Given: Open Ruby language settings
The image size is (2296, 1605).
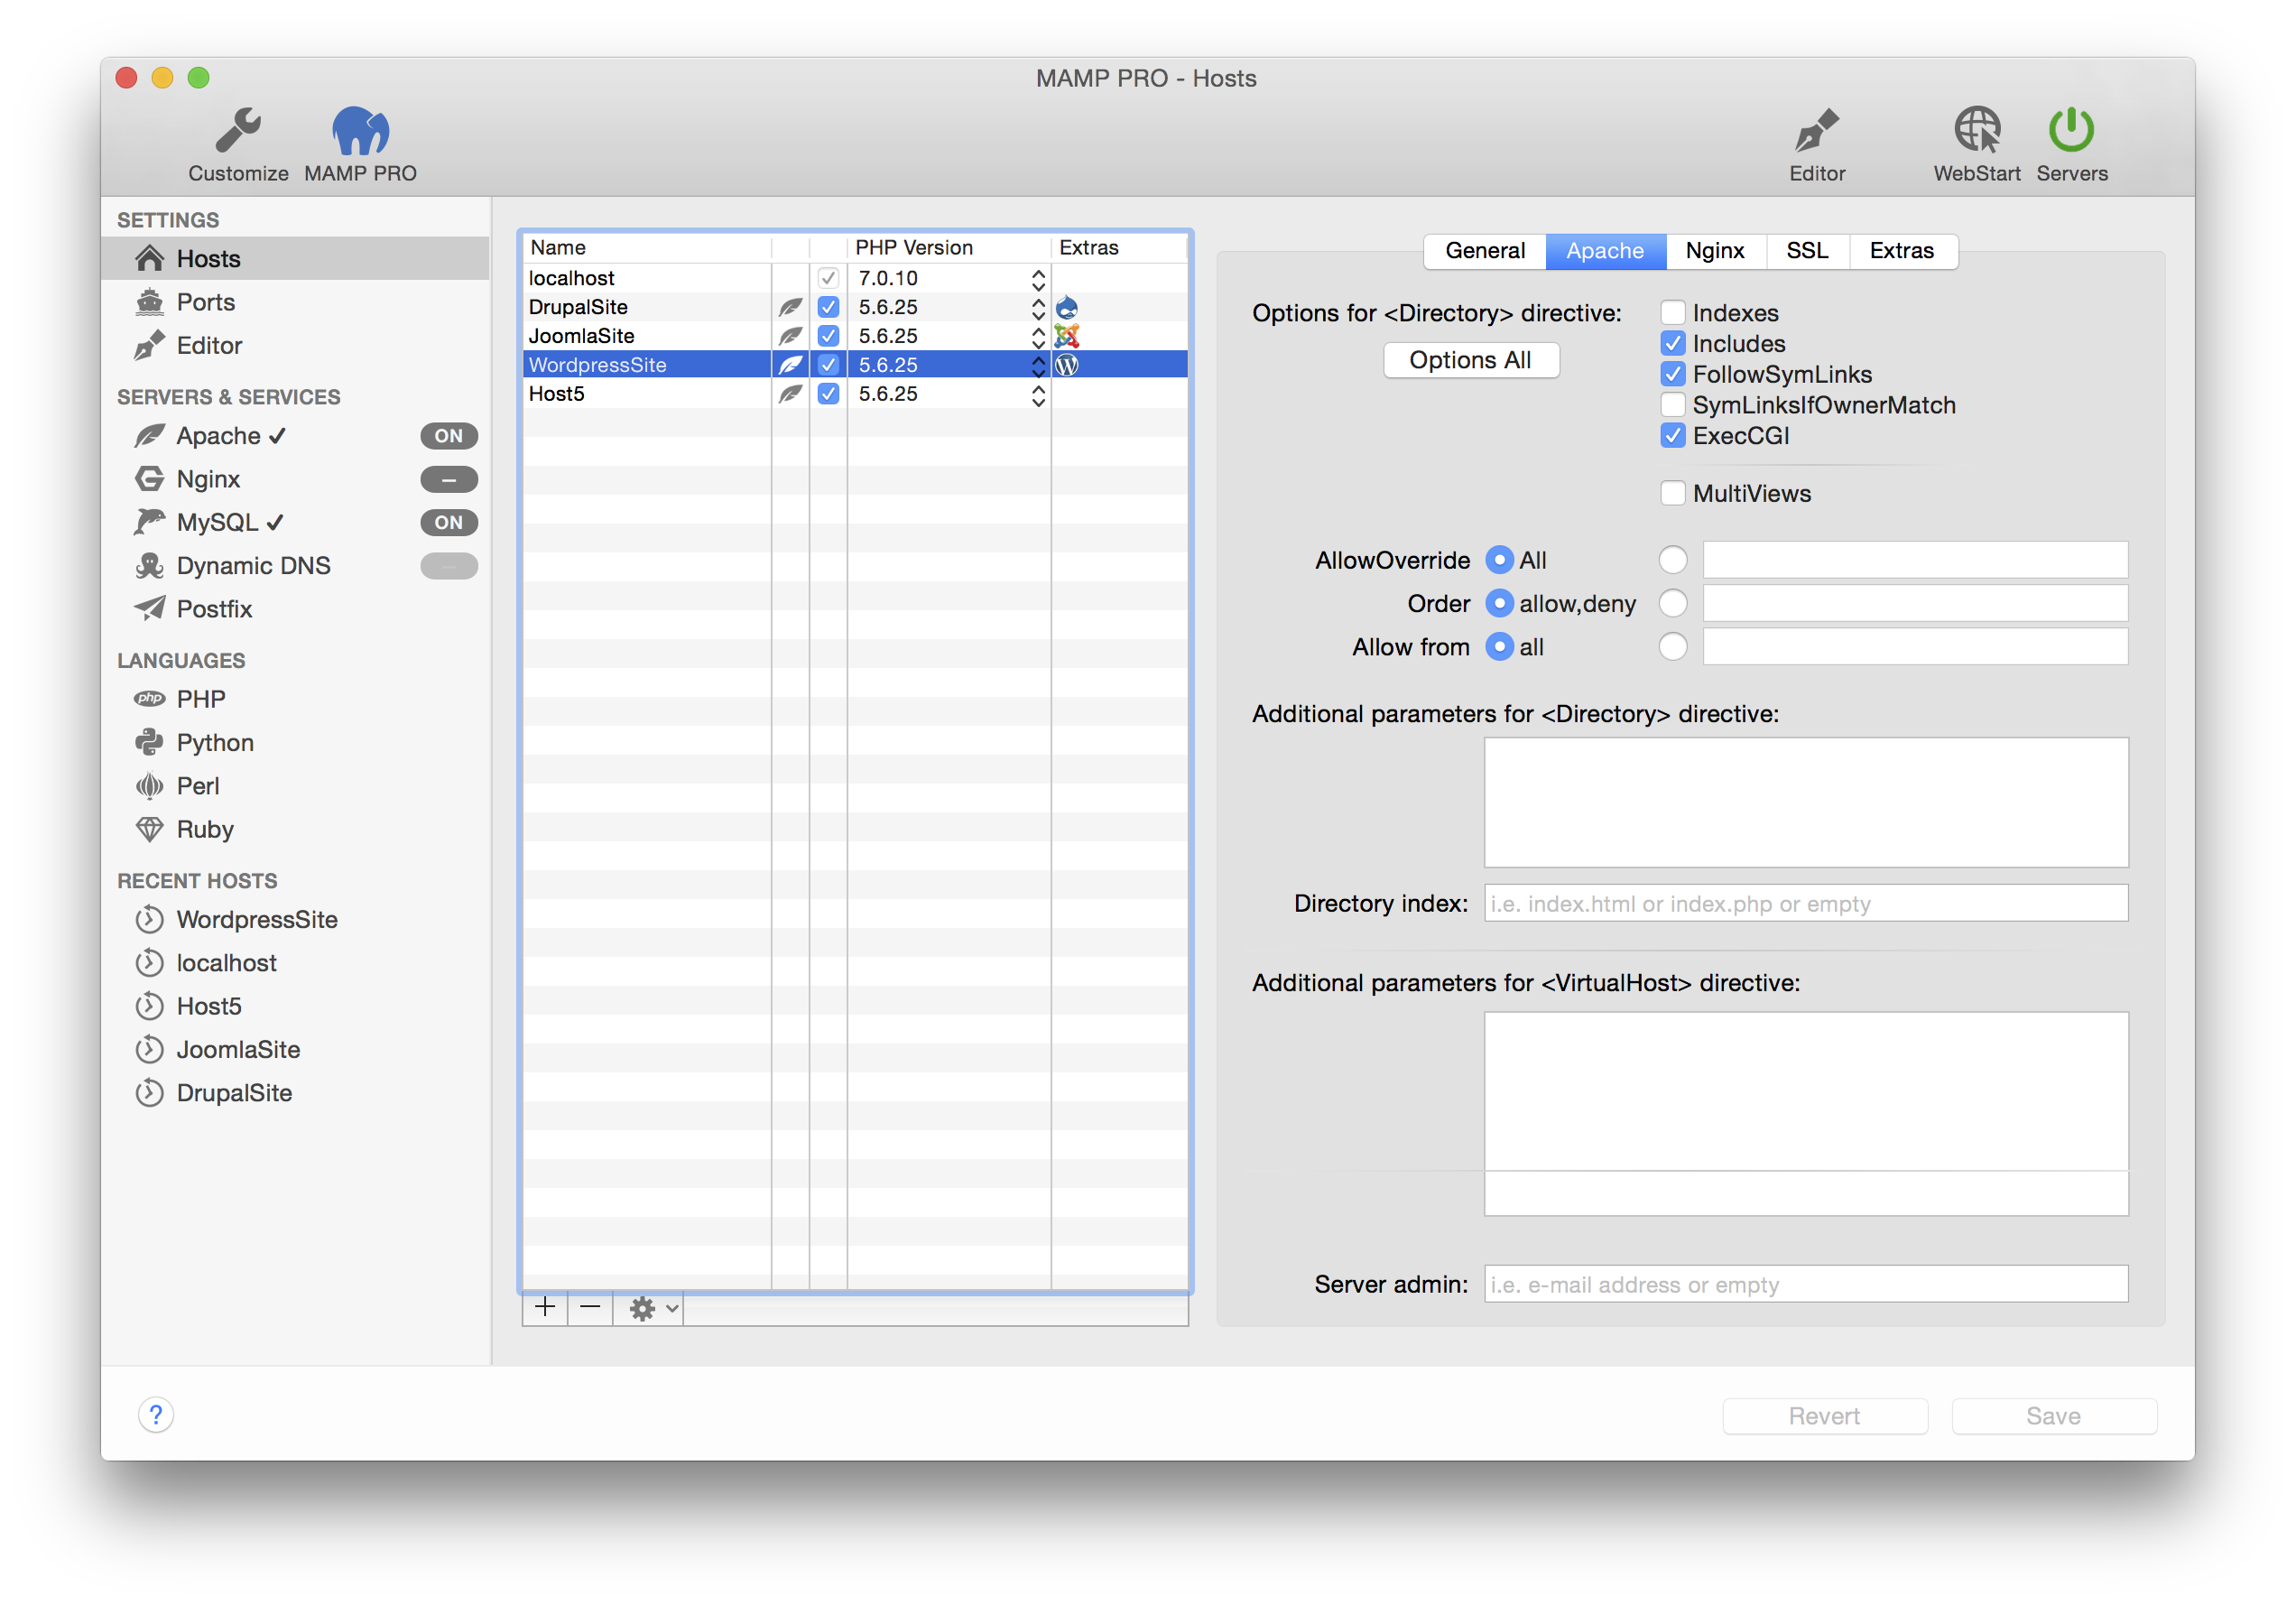Looking at the screenshot, I should (184, 829).
